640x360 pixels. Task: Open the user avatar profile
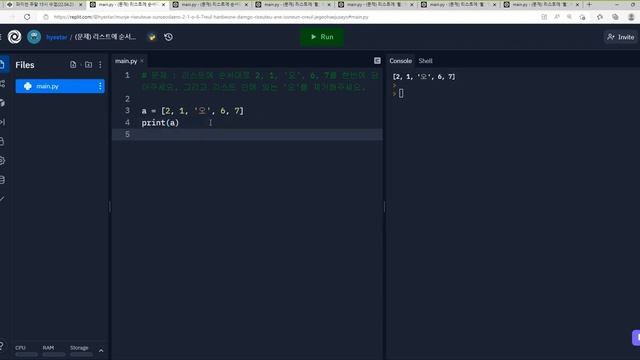pos(34,37)
